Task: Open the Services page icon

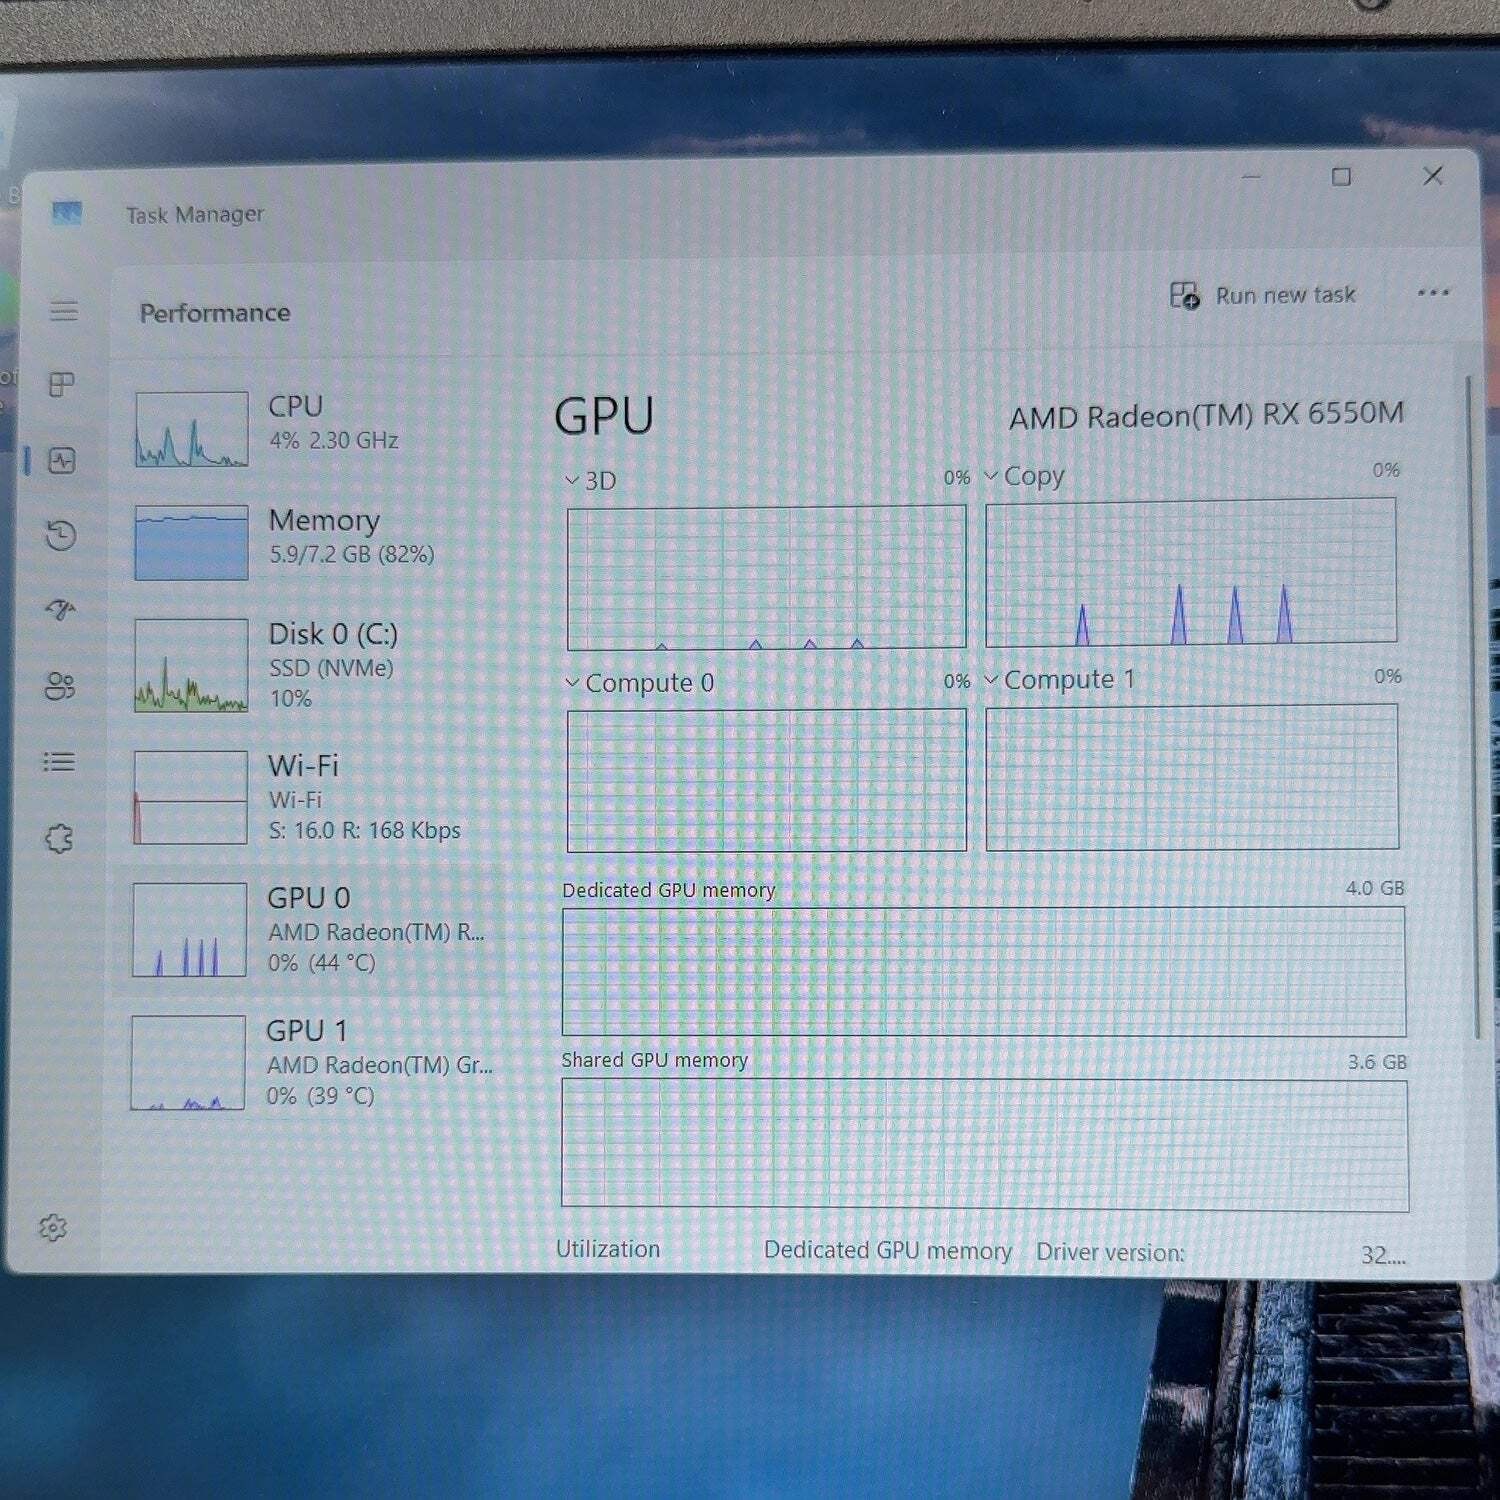Action: pyautogui.click(x=59, y=838)
